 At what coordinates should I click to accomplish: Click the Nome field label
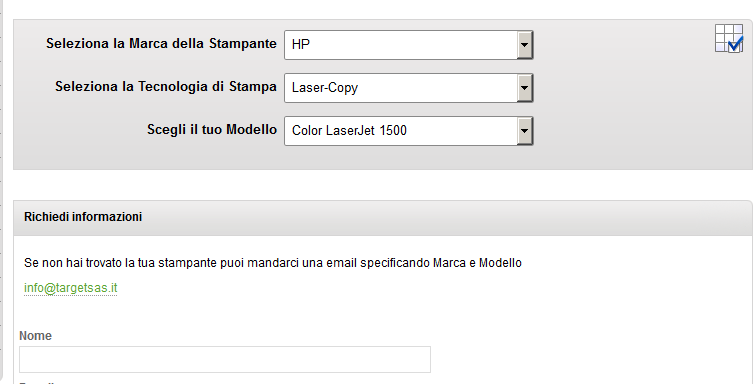35,336
